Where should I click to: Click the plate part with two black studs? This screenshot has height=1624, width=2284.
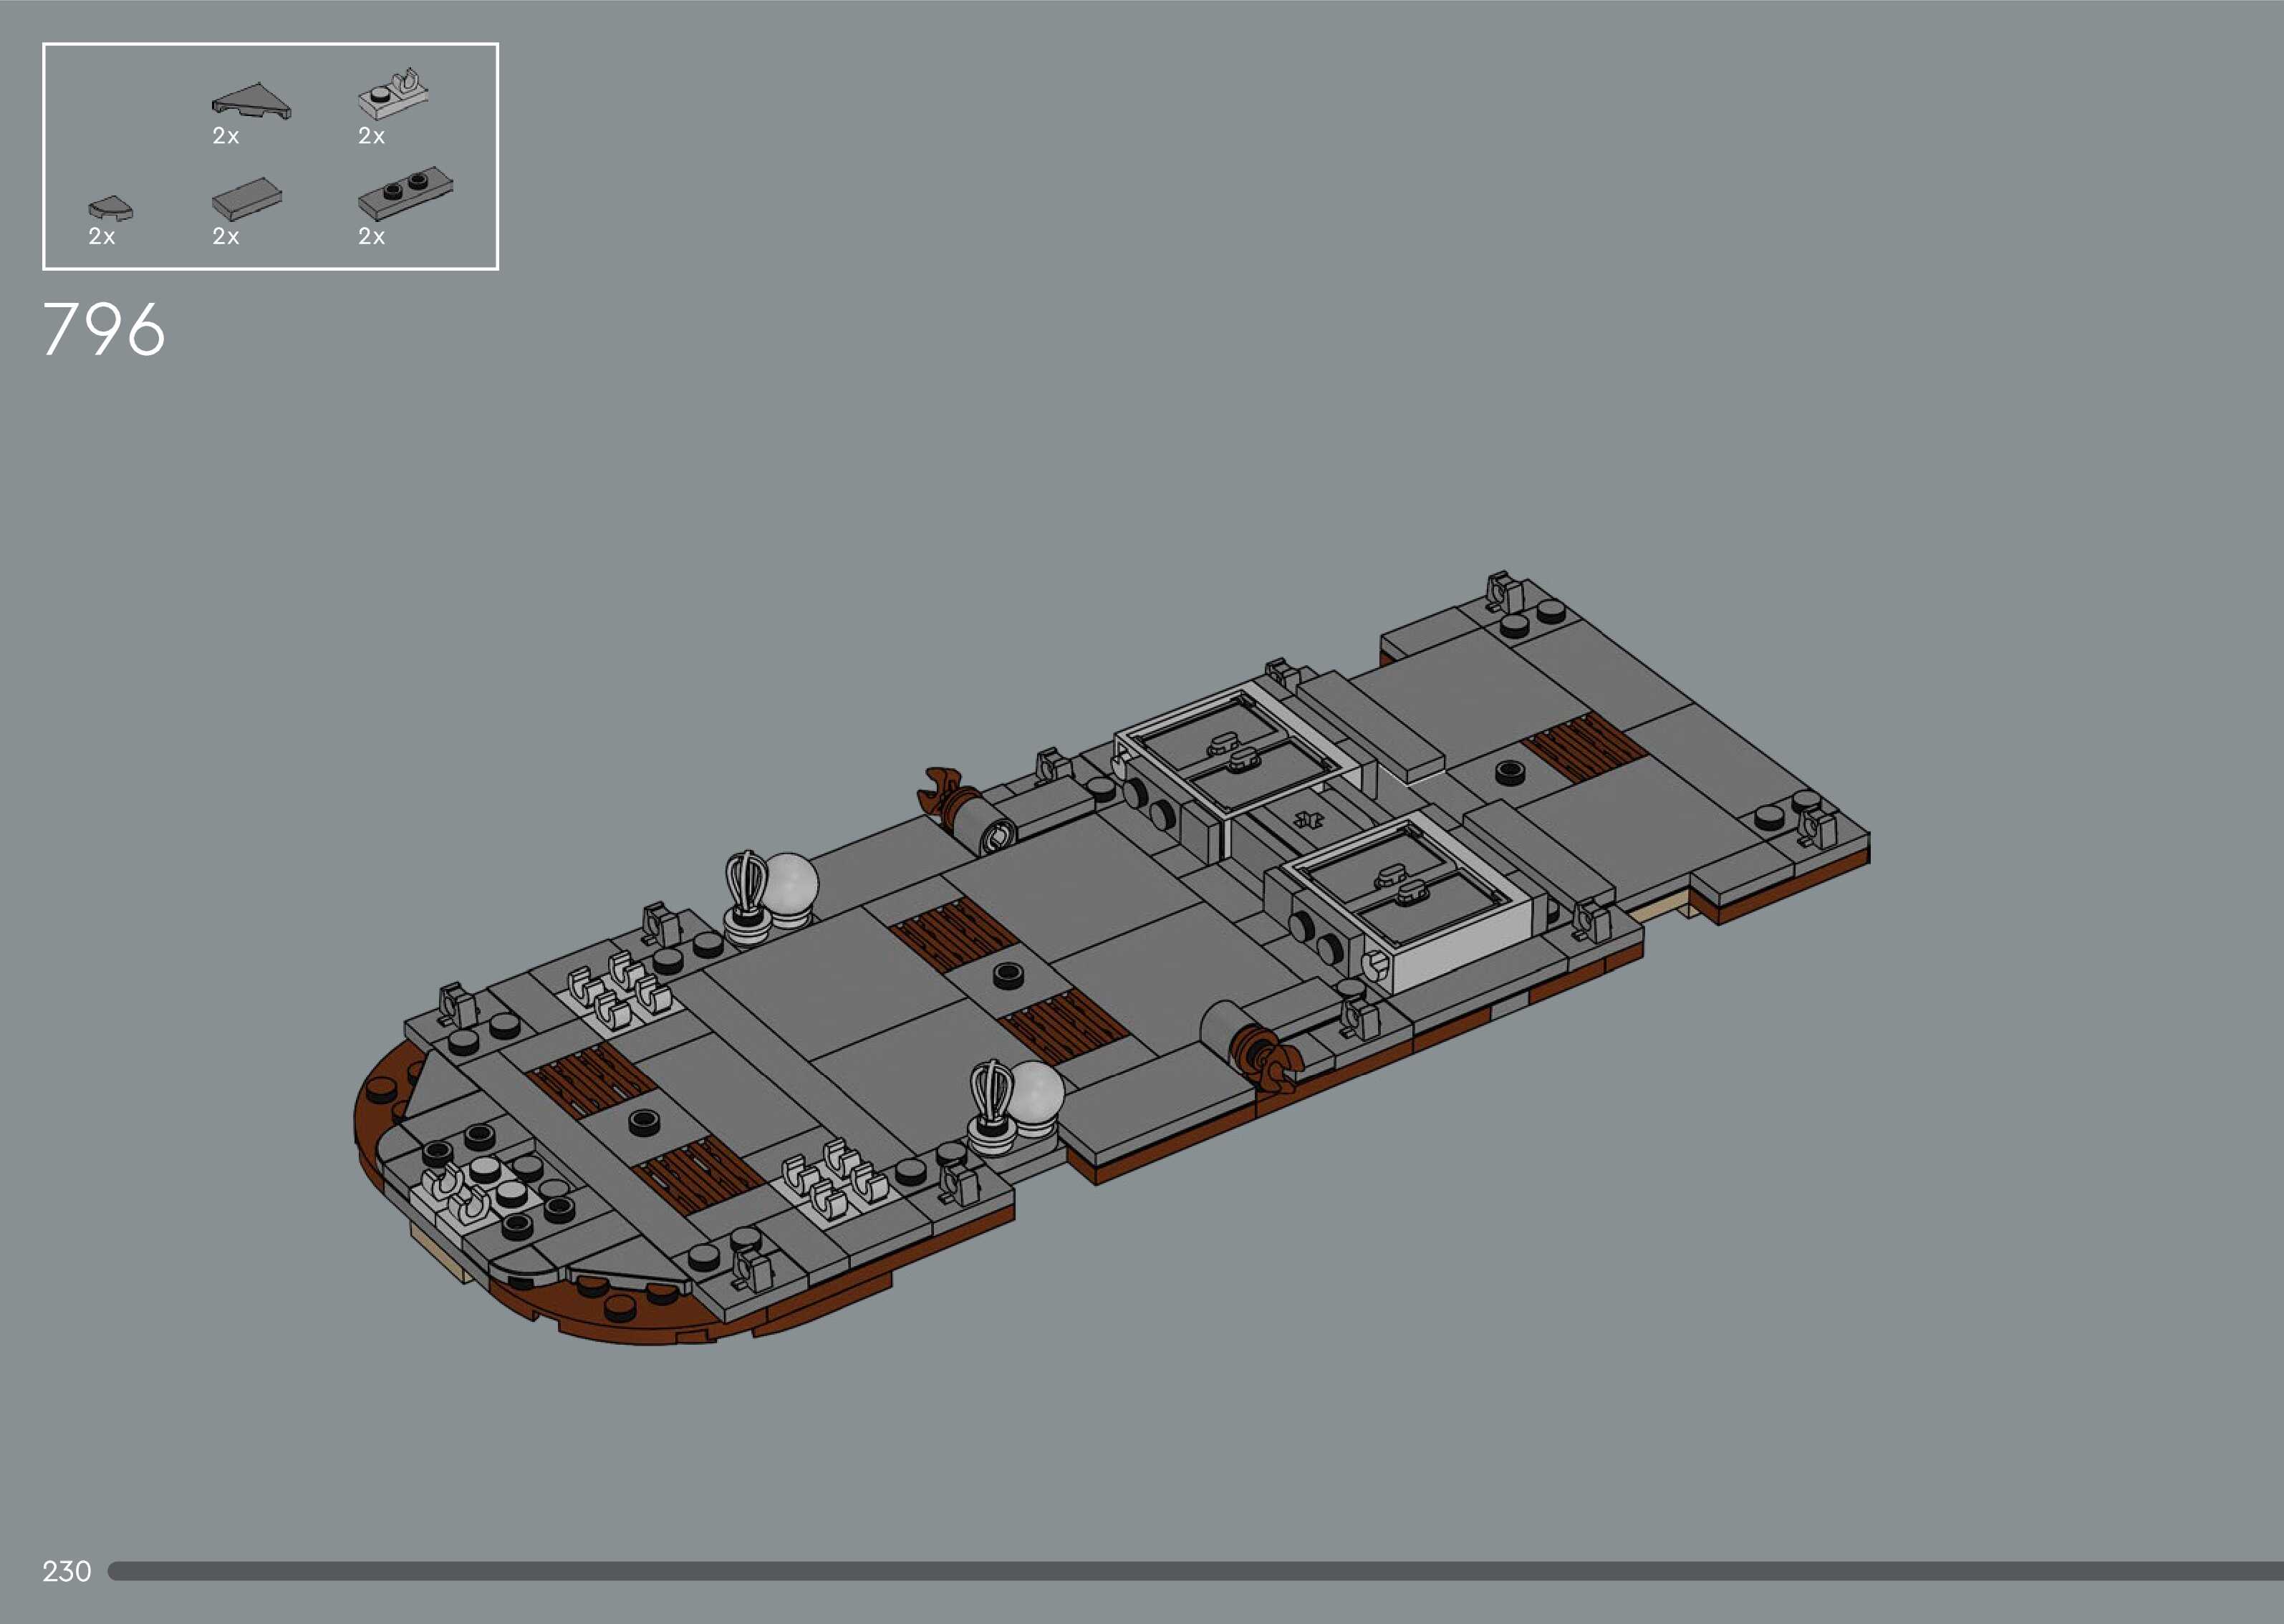pos(405,193)
